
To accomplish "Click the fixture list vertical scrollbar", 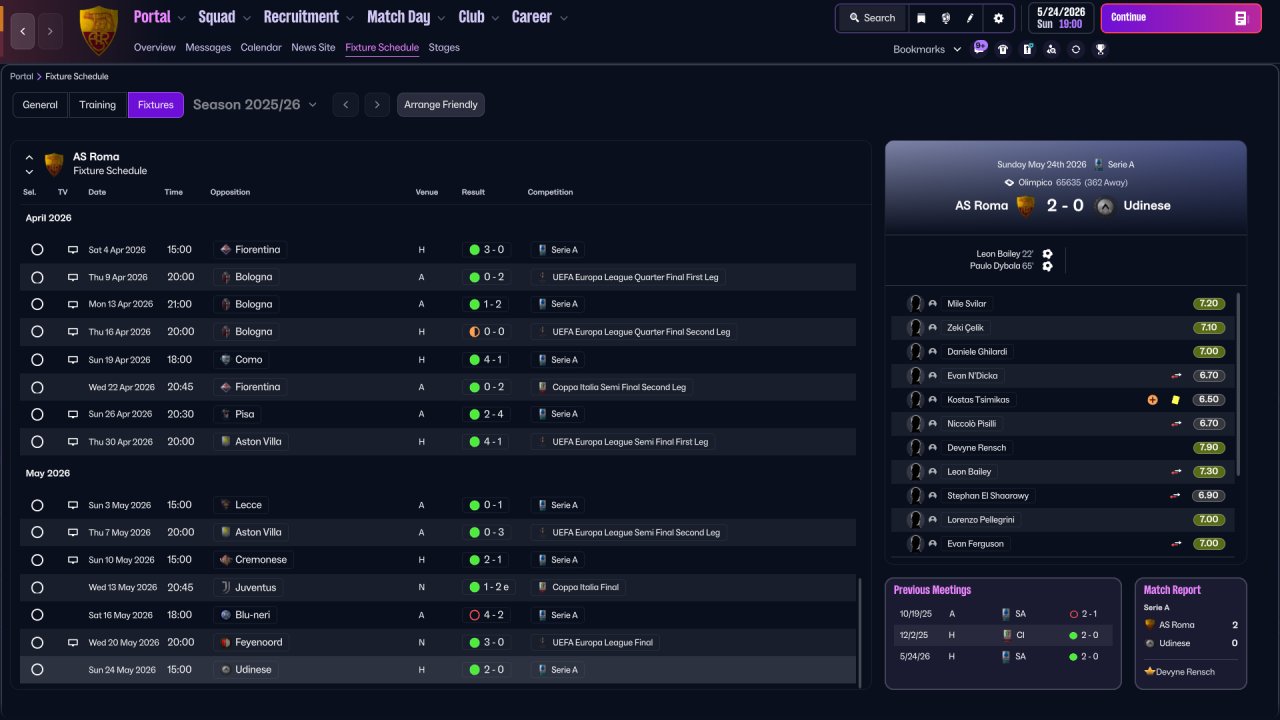I will (x=859, y=632).
